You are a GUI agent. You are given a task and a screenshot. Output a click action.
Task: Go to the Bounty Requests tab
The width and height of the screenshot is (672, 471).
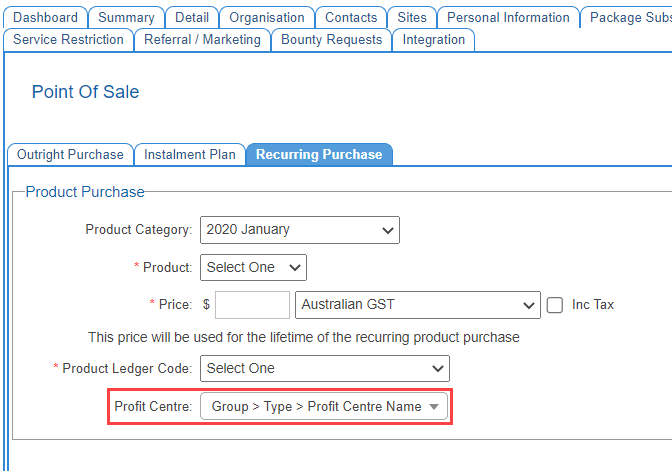[x=331, y=40]
